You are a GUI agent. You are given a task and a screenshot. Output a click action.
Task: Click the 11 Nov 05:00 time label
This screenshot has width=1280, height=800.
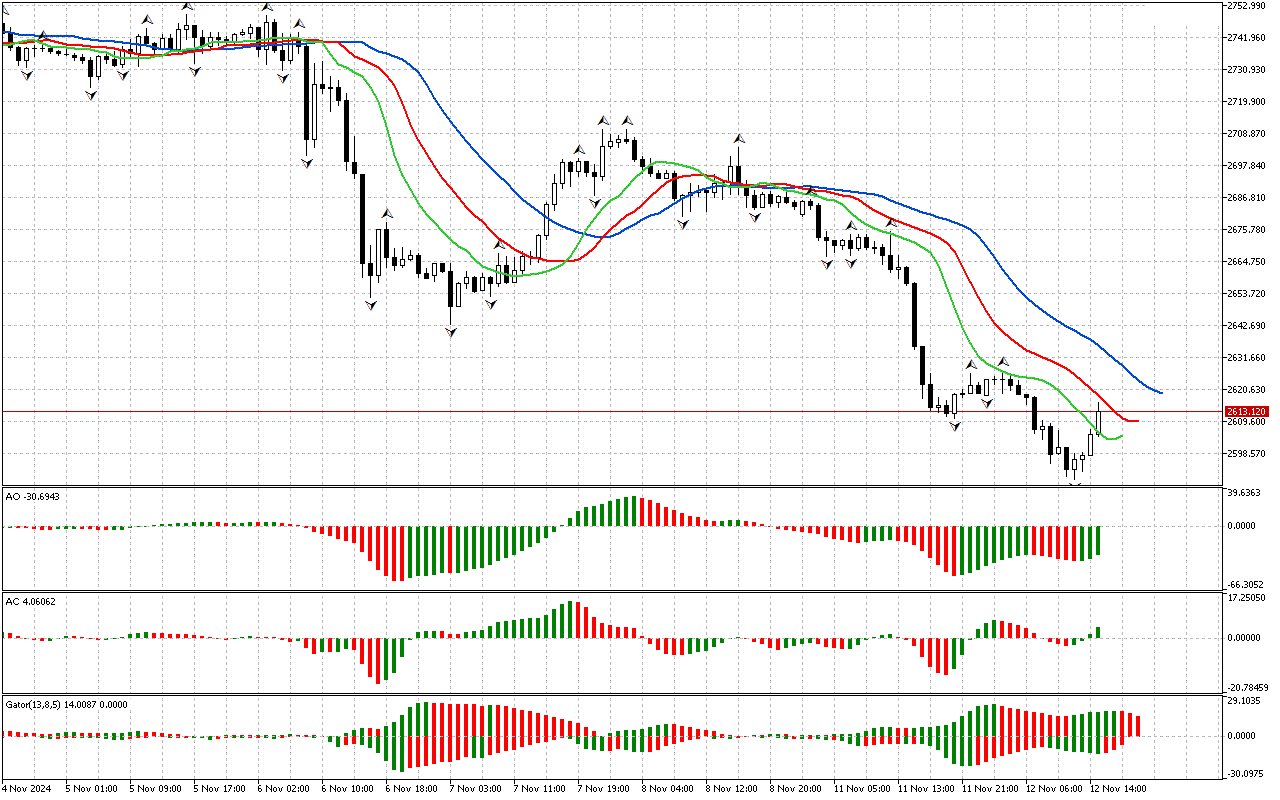coord(861,788)
